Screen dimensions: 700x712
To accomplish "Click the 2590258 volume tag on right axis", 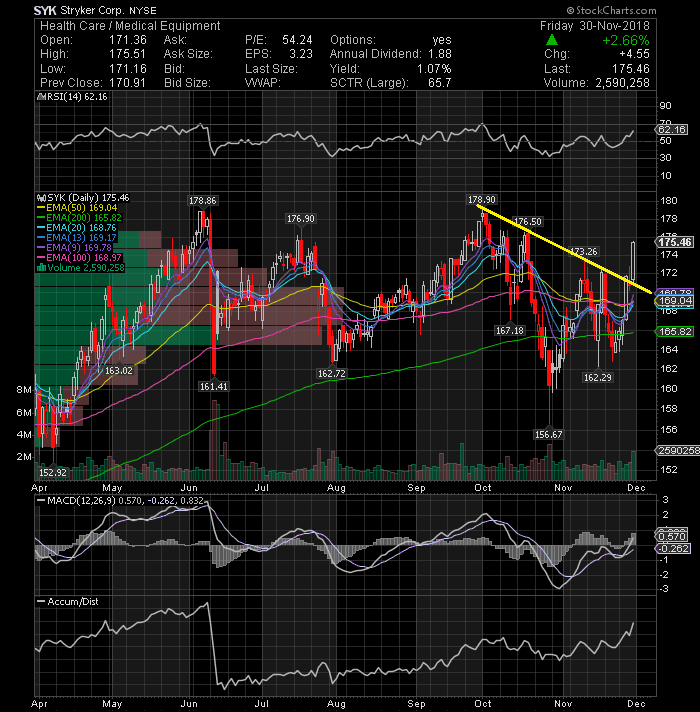I will click(x=678, y=450).
